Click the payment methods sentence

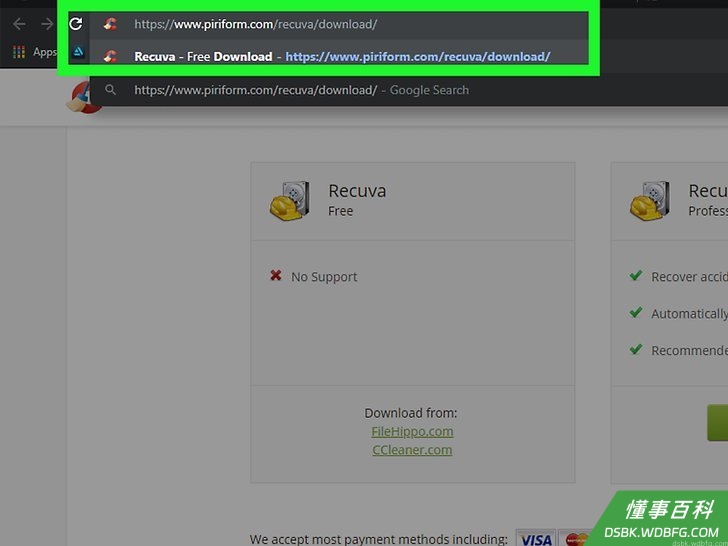pyautogui.click(x=378, y=539)
